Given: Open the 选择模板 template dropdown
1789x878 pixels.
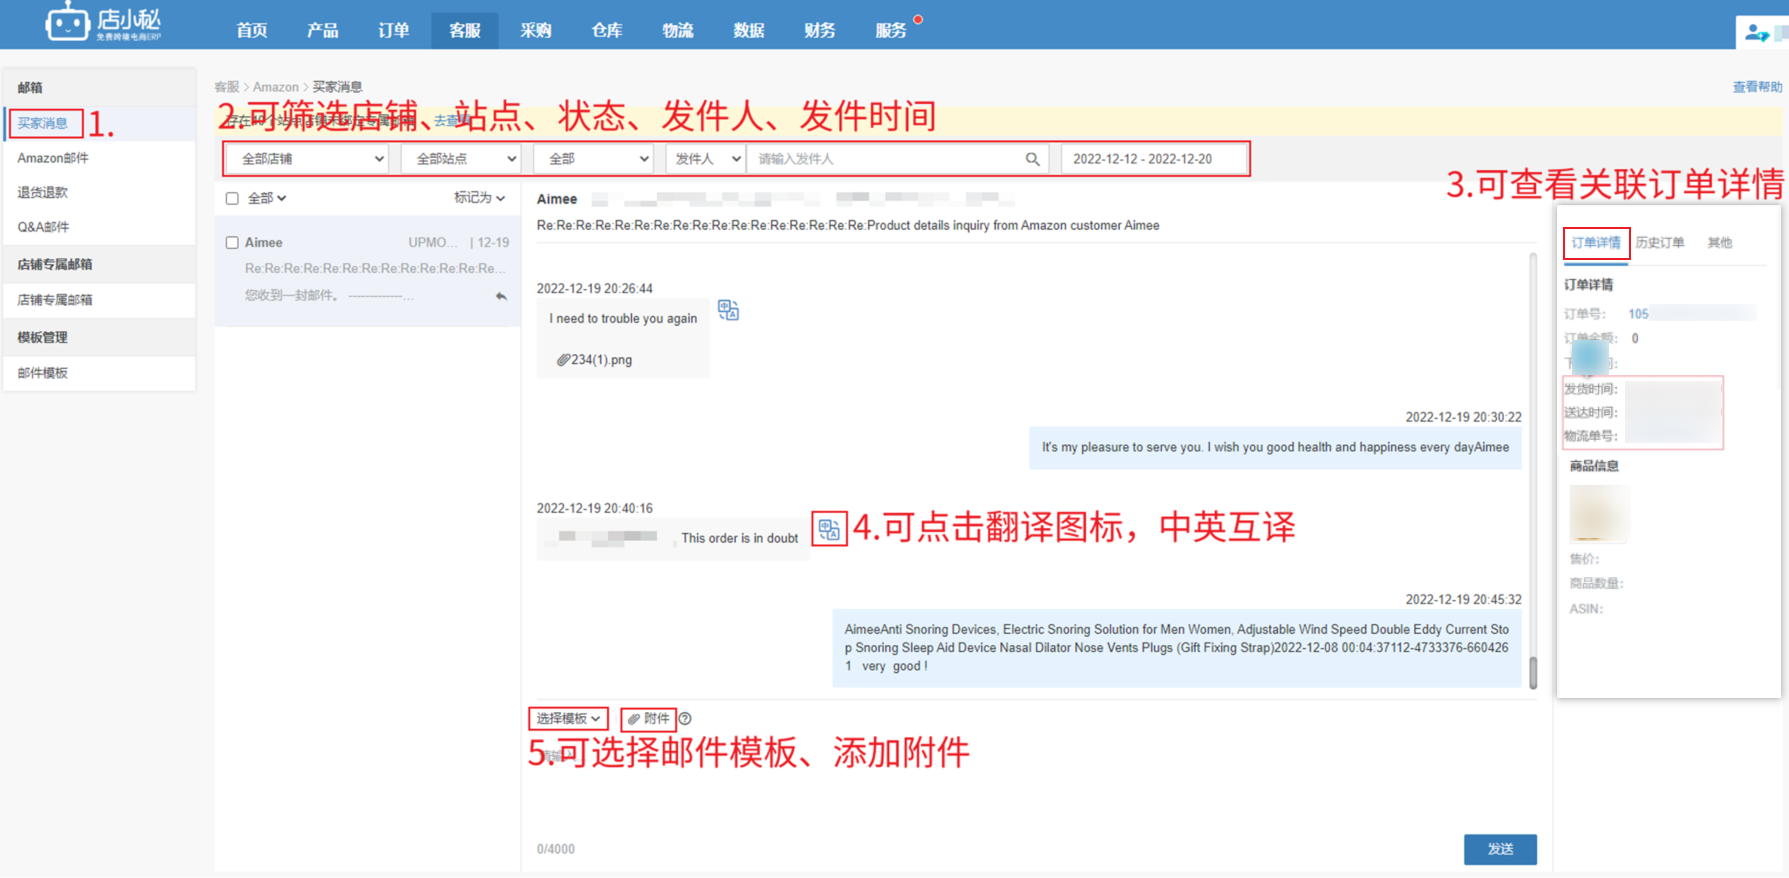Looking at the screenshot, I should pyautogui.click(x=568, y=718).
